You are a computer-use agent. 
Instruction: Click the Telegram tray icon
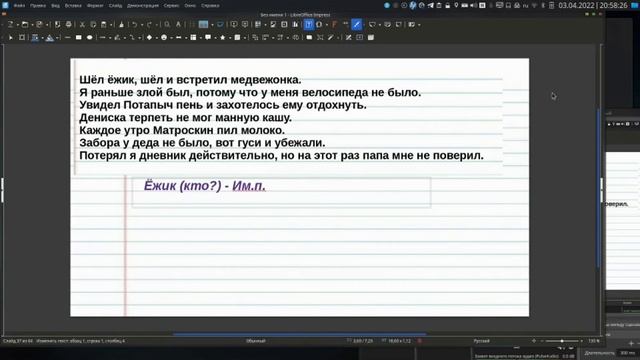click(x=431, y=5)
